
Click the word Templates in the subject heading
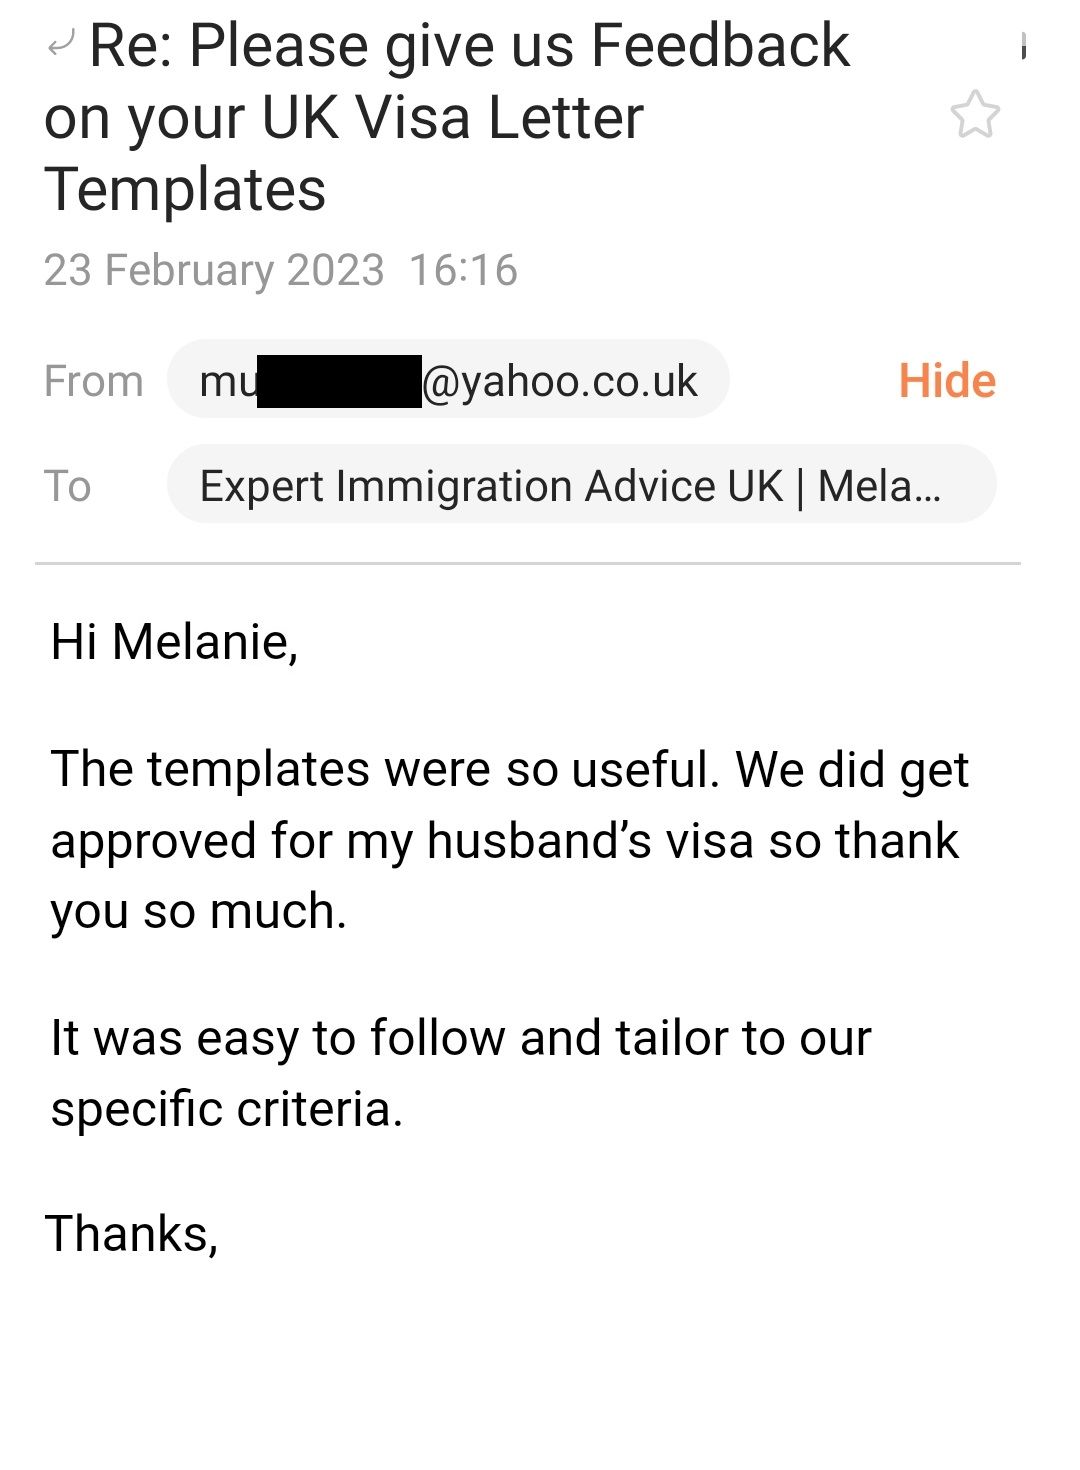tap(185, 190)
